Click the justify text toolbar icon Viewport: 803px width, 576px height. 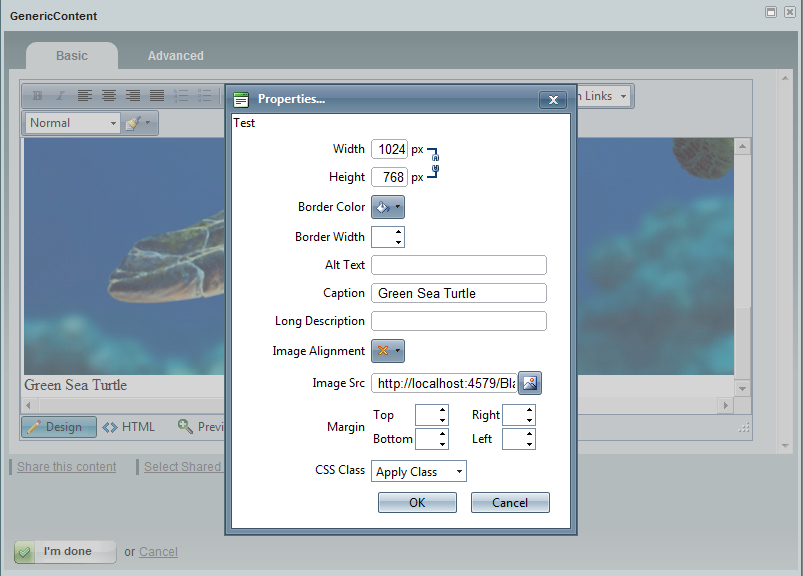pyautogui.click(x=157, y=96)
